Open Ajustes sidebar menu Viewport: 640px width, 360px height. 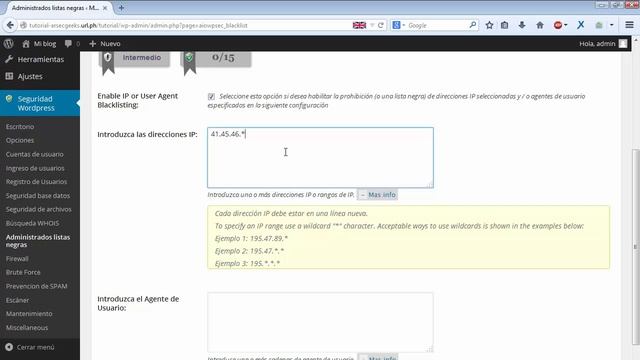(x=40, y=76)
